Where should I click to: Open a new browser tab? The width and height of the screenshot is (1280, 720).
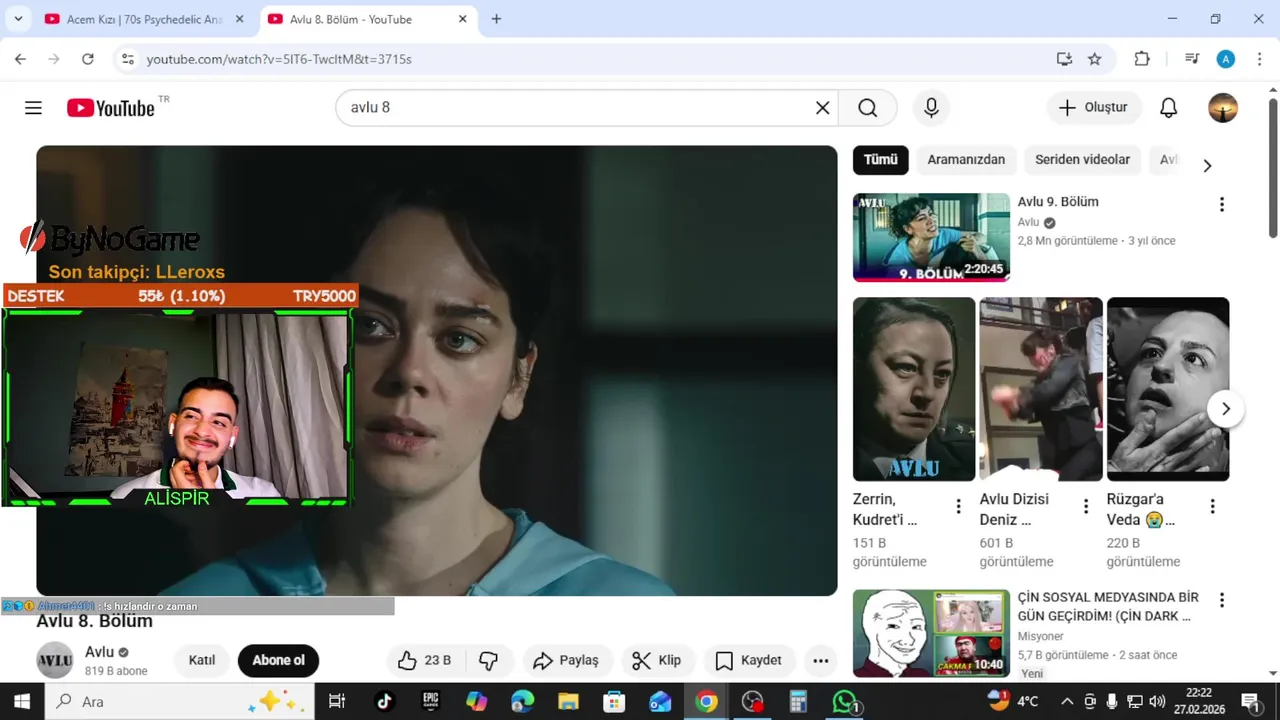(496, 19)
